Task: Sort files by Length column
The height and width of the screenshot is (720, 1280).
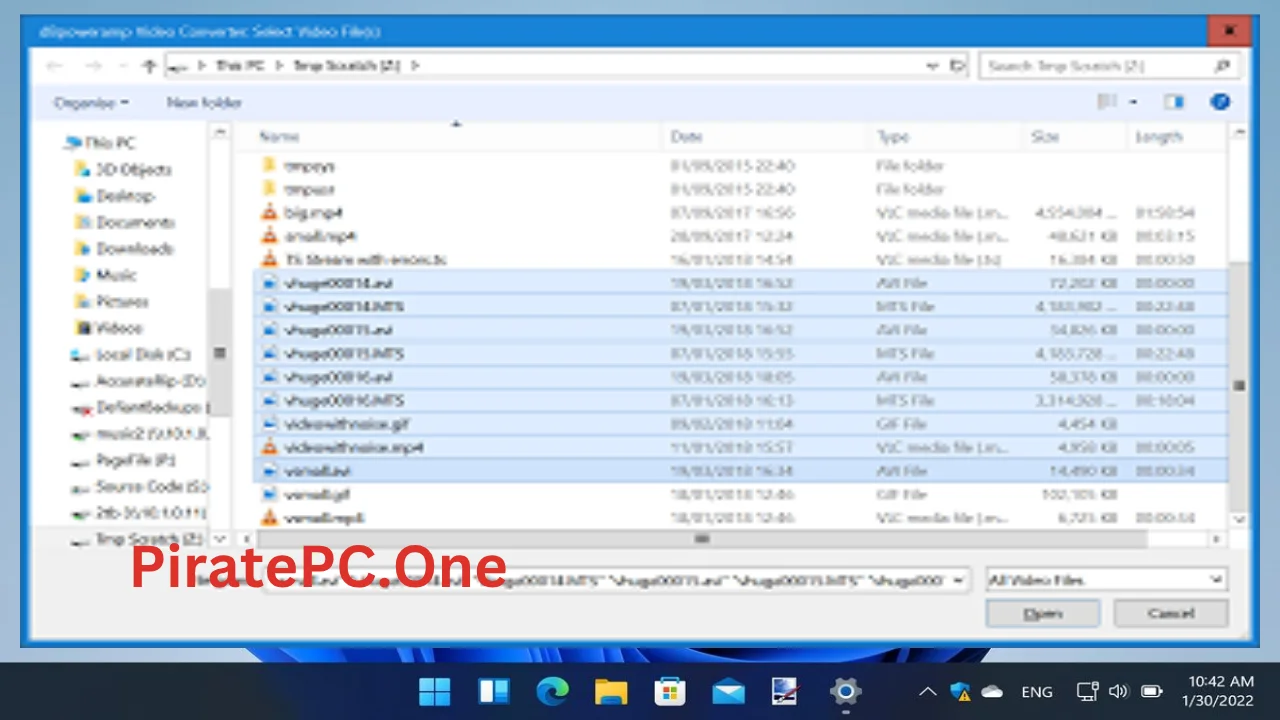Action: pyautogui.click(x=1160, y=137)
